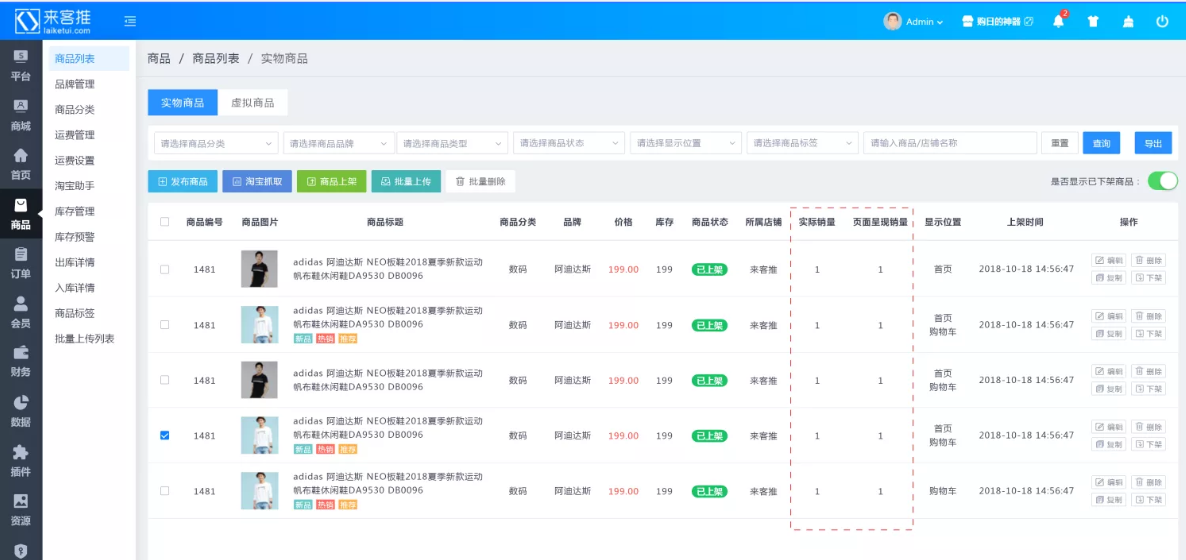Open the 请选择商品标签 dropdown
Viewport: 1186px width, 560px height.
[803, 143]
